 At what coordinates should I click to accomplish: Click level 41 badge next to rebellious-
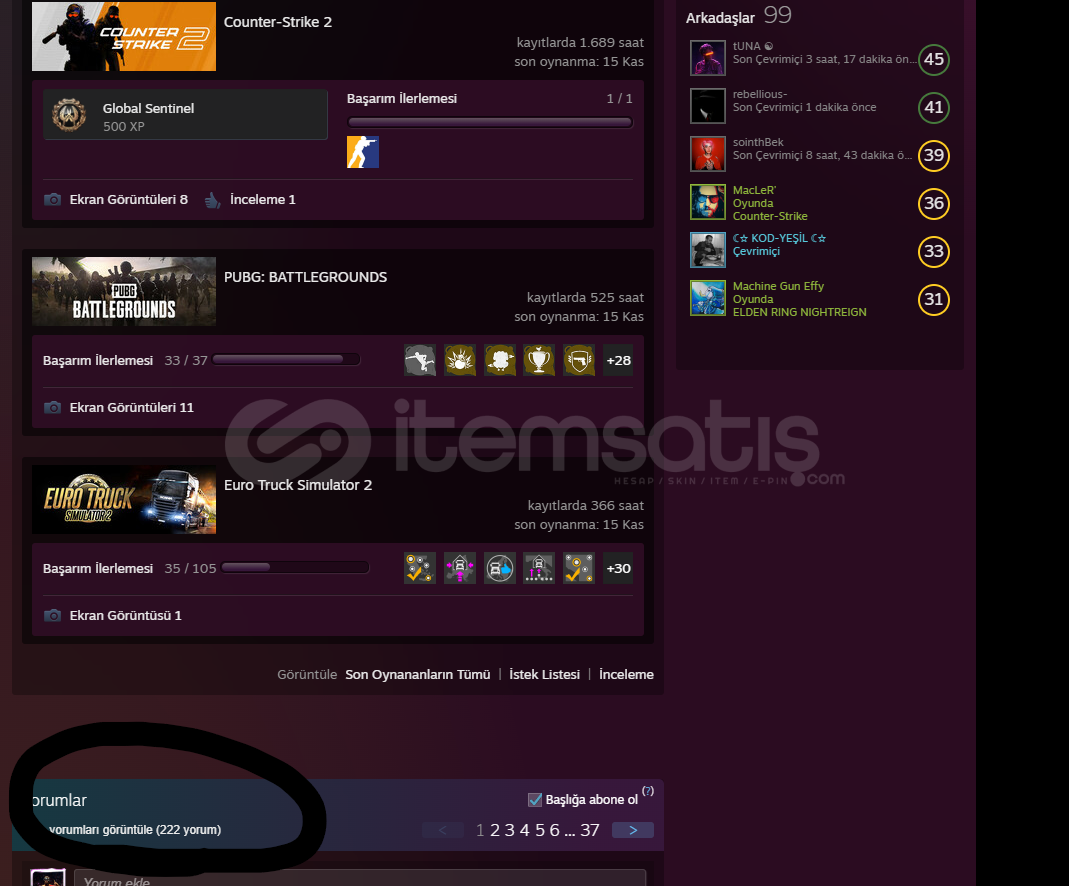point(934,107)
